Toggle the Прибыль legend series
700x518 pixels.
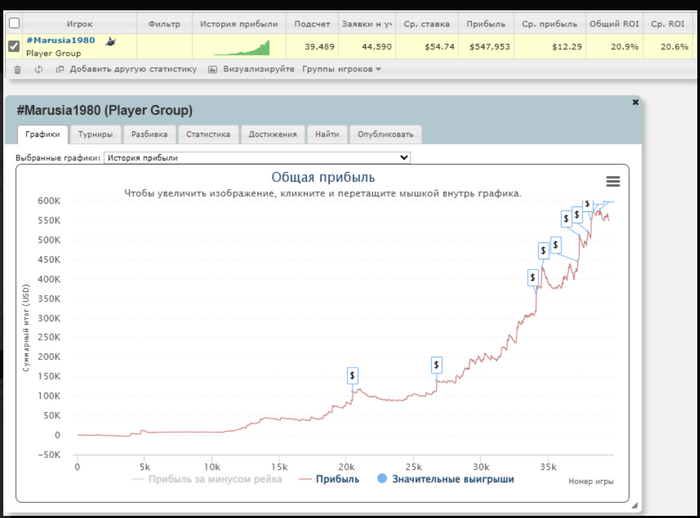point(329,479)
